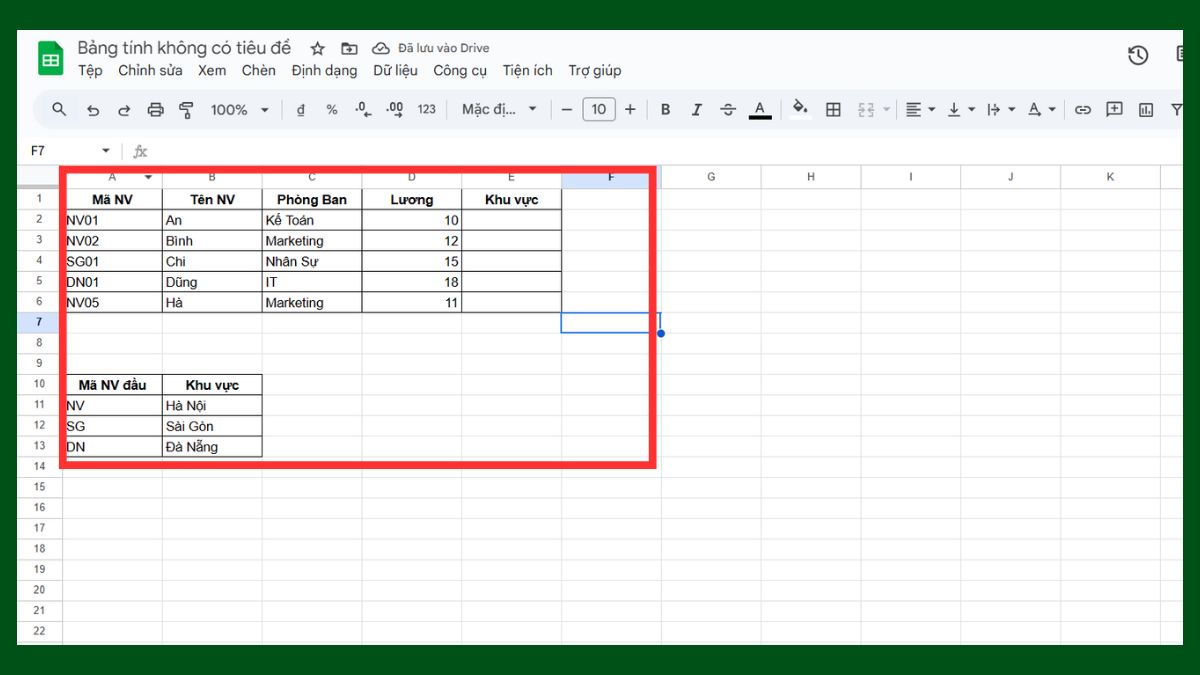Decrease decimal places icon
Image resolution: width=1200 pixels, height=675 pixels.
click(364, 110)
